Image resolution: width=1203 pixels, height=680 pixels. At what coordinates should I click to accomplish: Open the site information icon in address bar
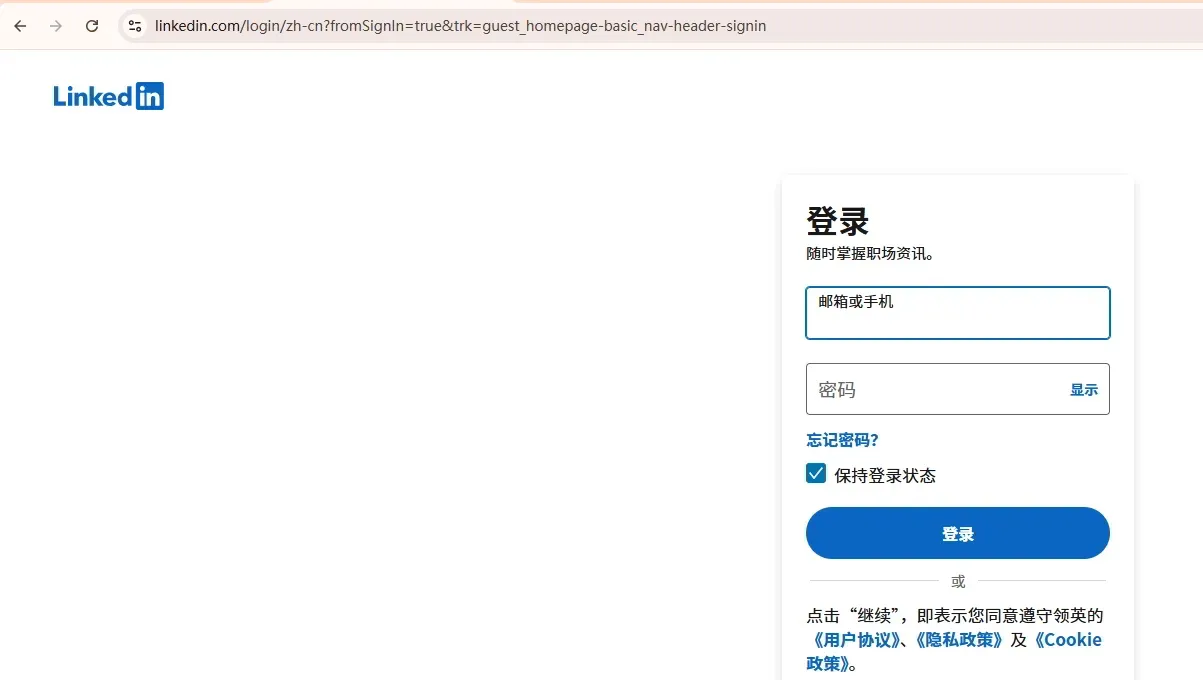[x=134, y=26]
